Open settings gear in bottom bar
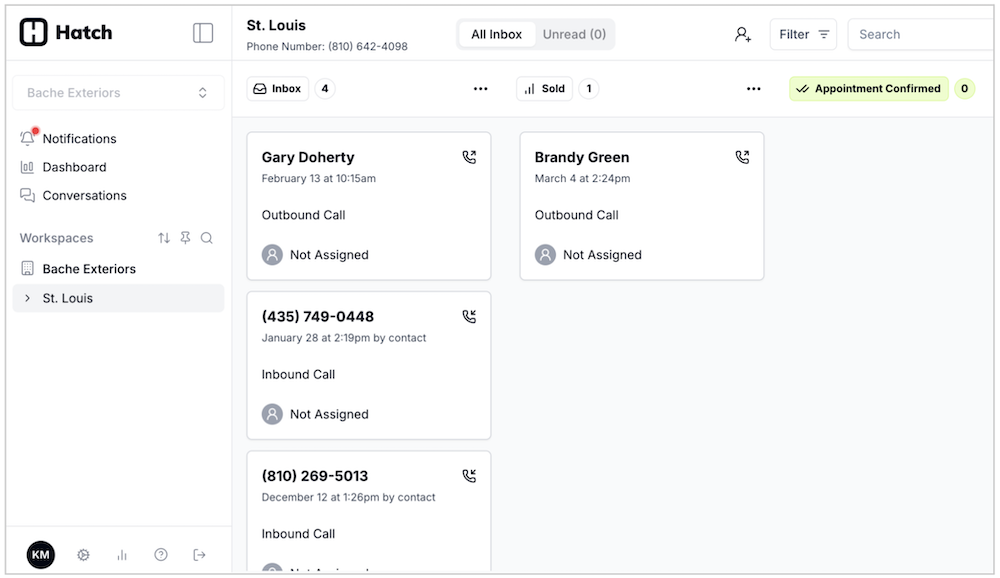Screen dimensions: 1000x578 [x=83, y=555]
